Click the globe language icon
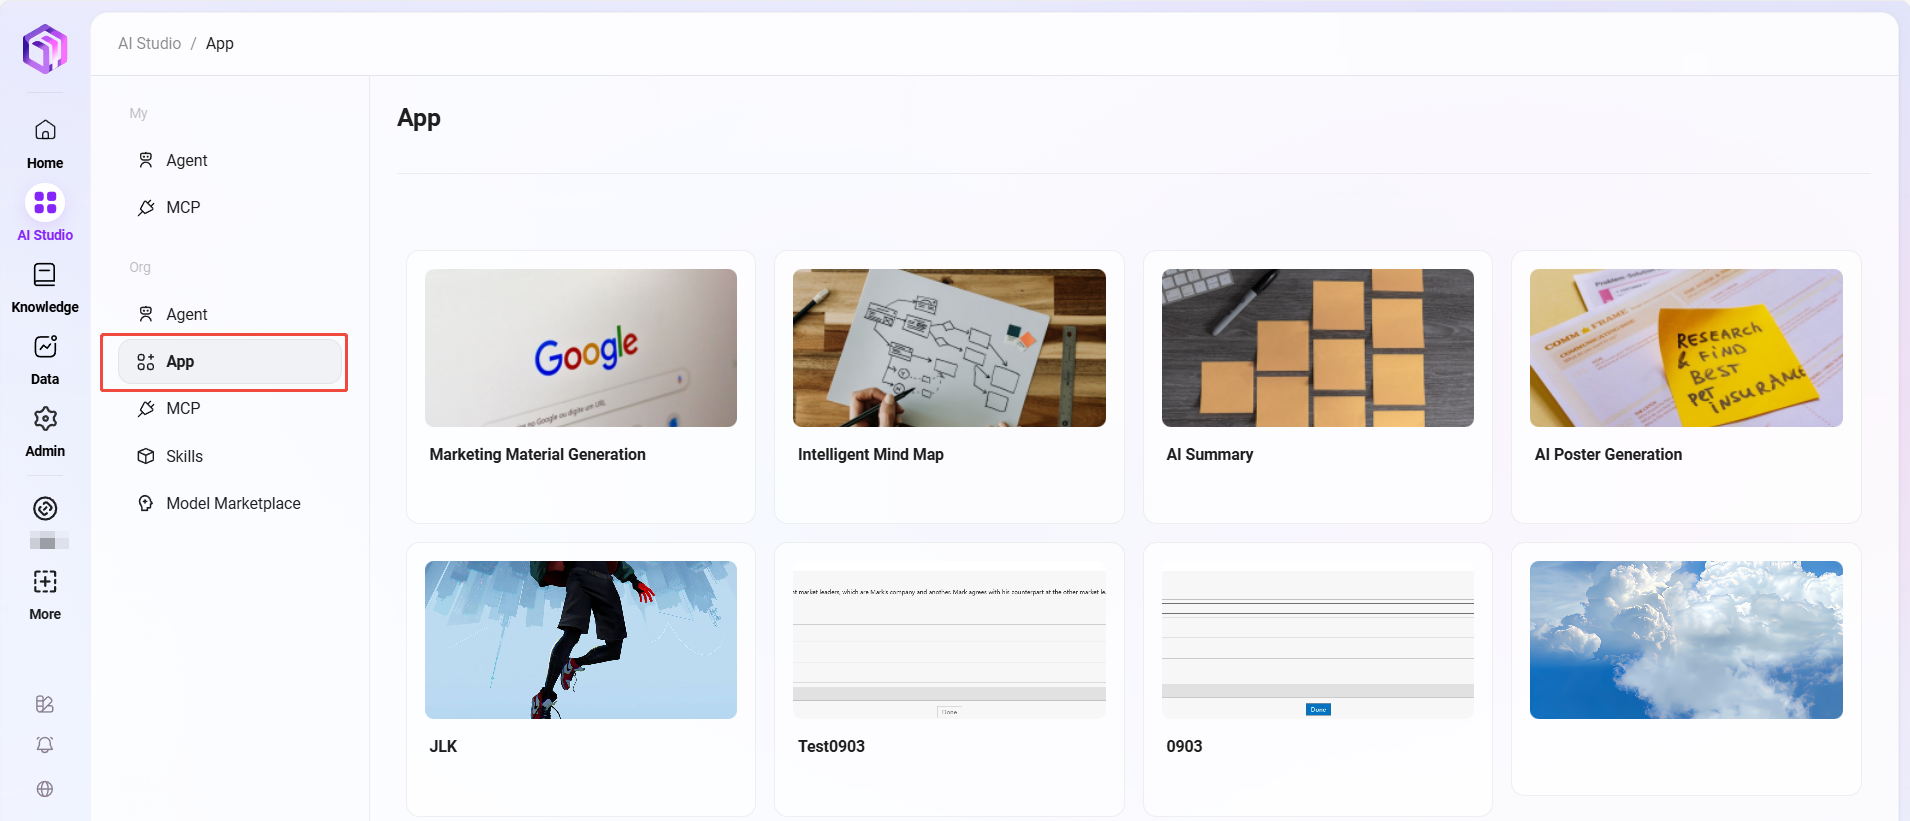 point(45,789)
